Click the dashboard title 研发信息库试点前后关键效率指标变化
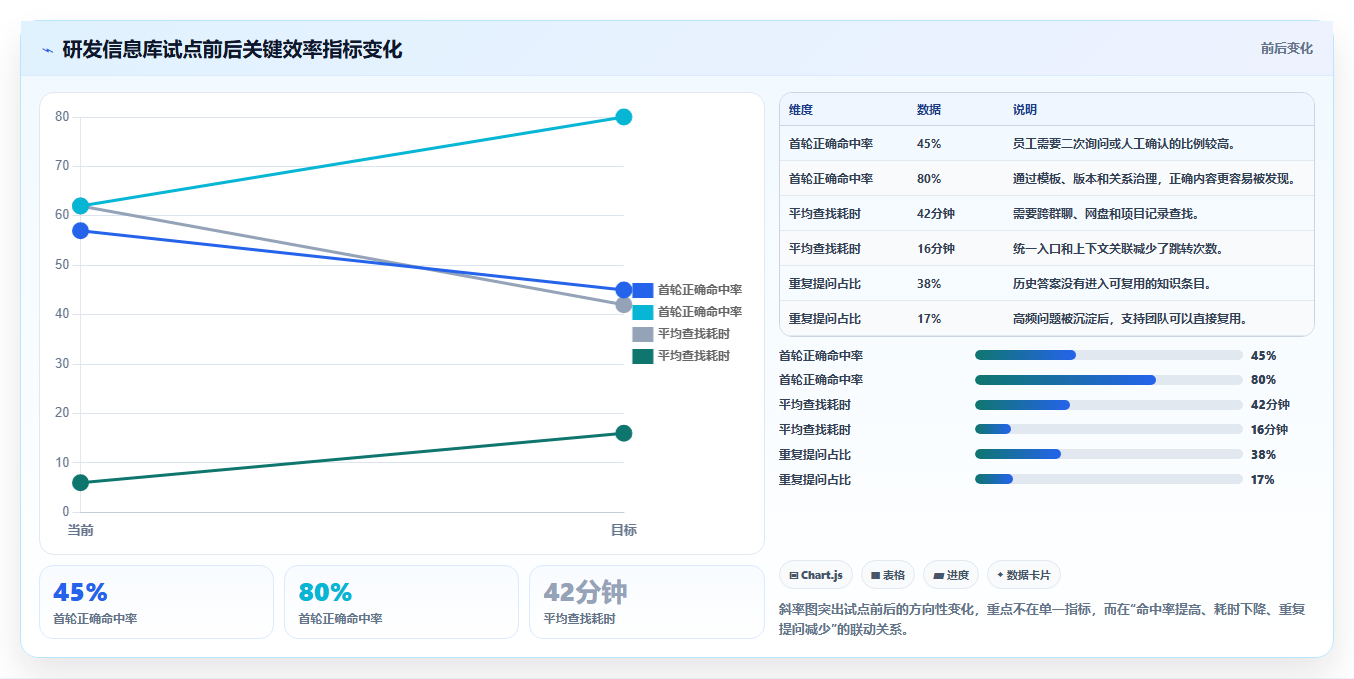The image size is (1354, 679). pos(232,50)
